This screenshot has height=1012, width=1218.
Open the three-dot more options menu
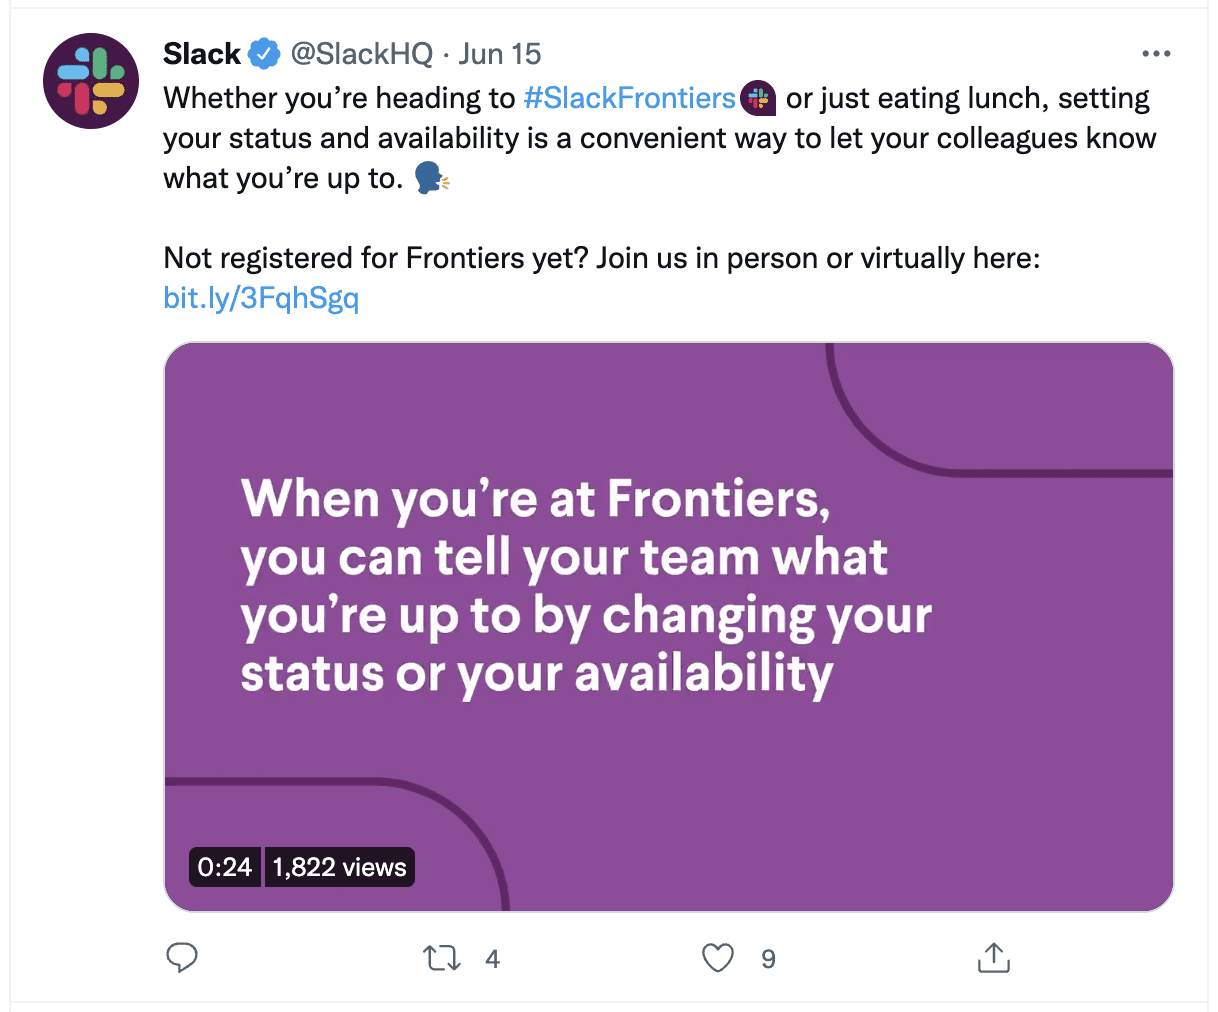(1156, 54)
